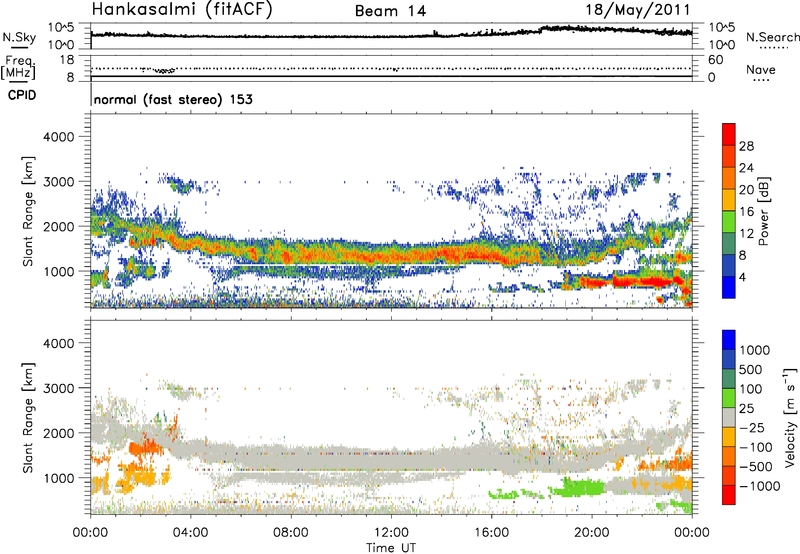This screenshot has height=554, width=800.
Task: Click 'normal (fast stereo) 153' text
Action: coord(173,99)
